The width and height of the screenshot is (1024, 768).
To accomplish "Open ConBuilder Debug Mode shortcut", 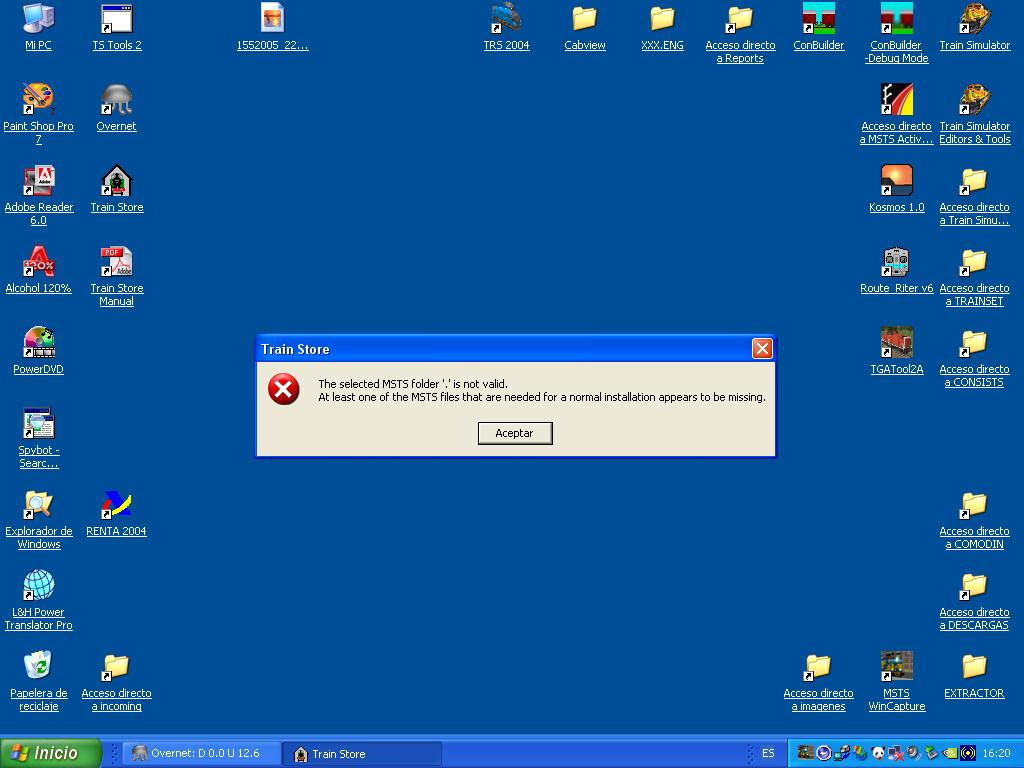I will [x=896, y=21].
